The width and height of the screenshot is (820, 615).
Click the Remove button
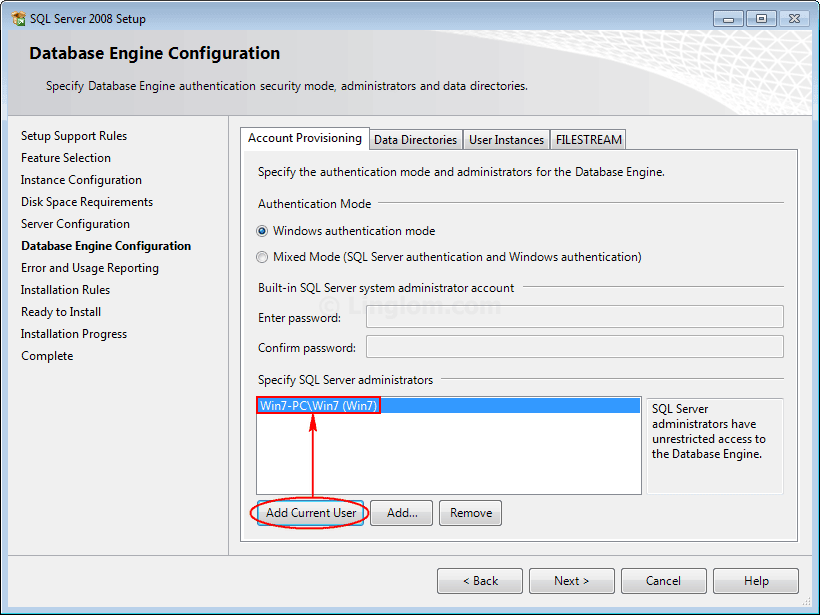(x=471, y=513)
